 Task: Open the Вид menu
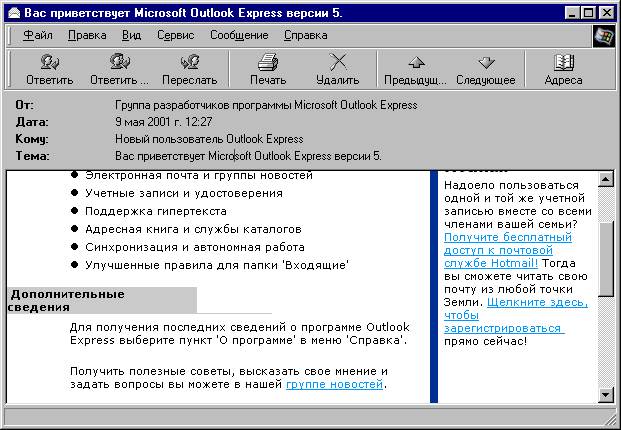pyautogui.click(x=131, y=35)
